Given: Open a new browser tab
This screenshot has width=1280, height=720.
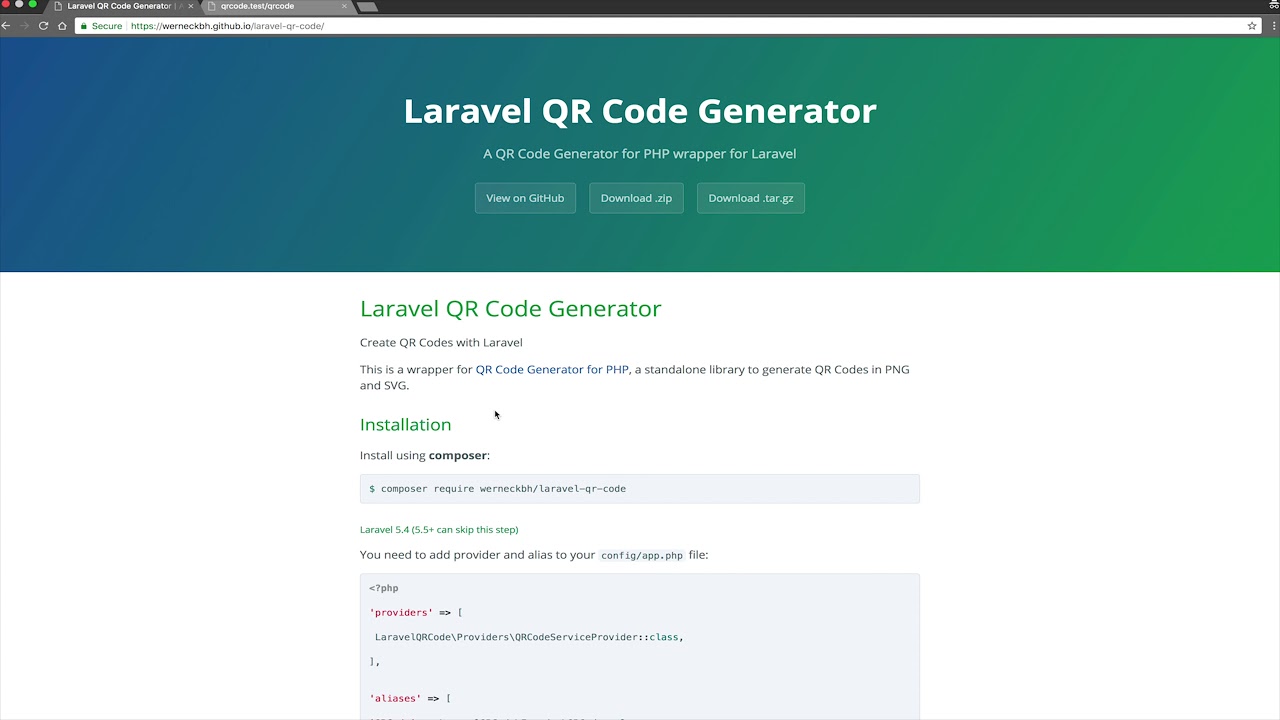Looking at the screenshot, I should click(367, 6).
